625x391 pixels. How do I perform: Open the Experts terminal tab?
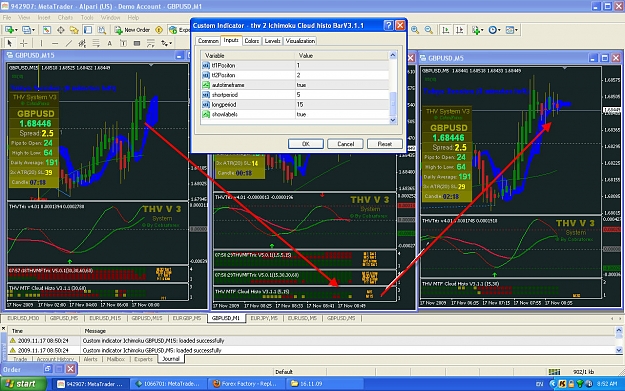click(143, 359)
